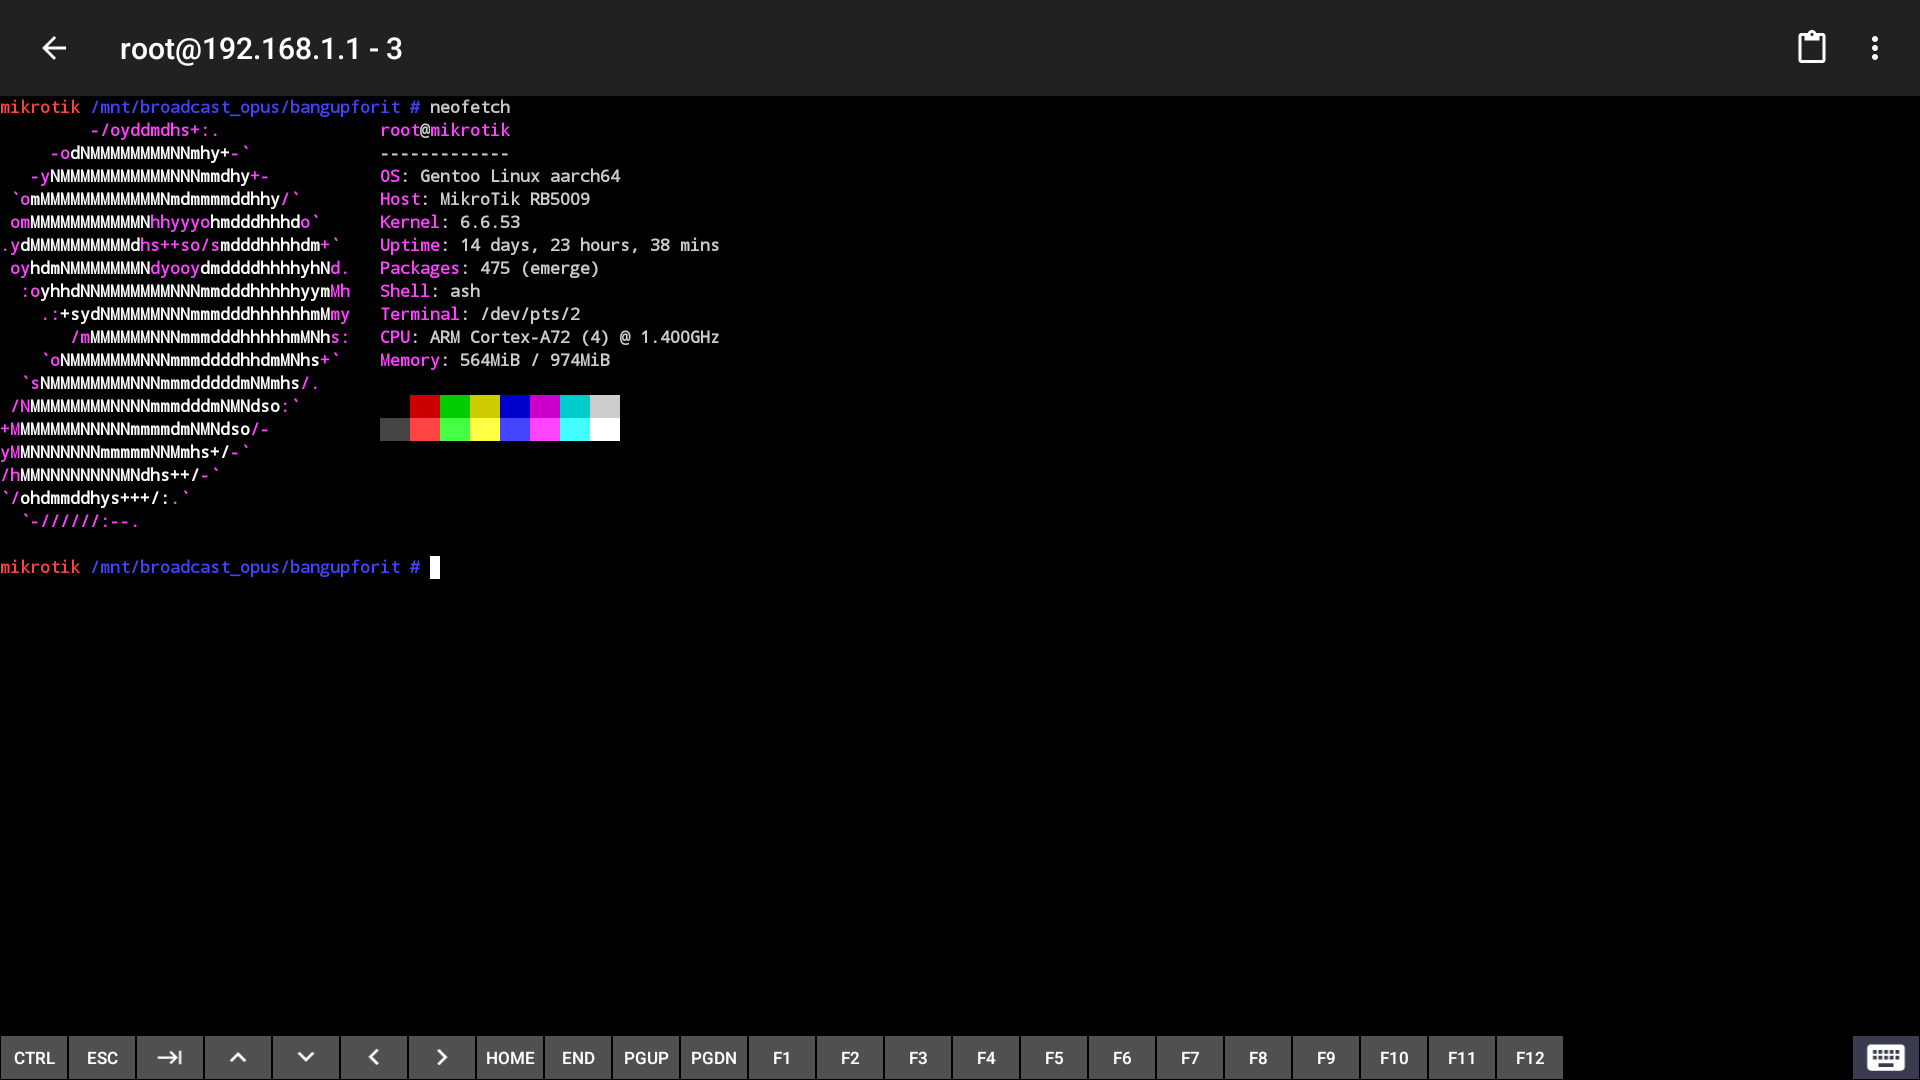Toggle the CTRL modifier key
1920x1080 pixels.
34,1057
